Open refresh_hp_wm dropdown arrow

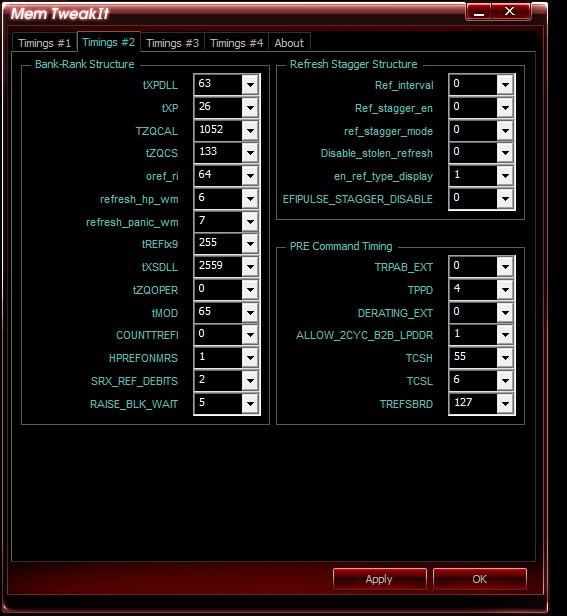250,199
